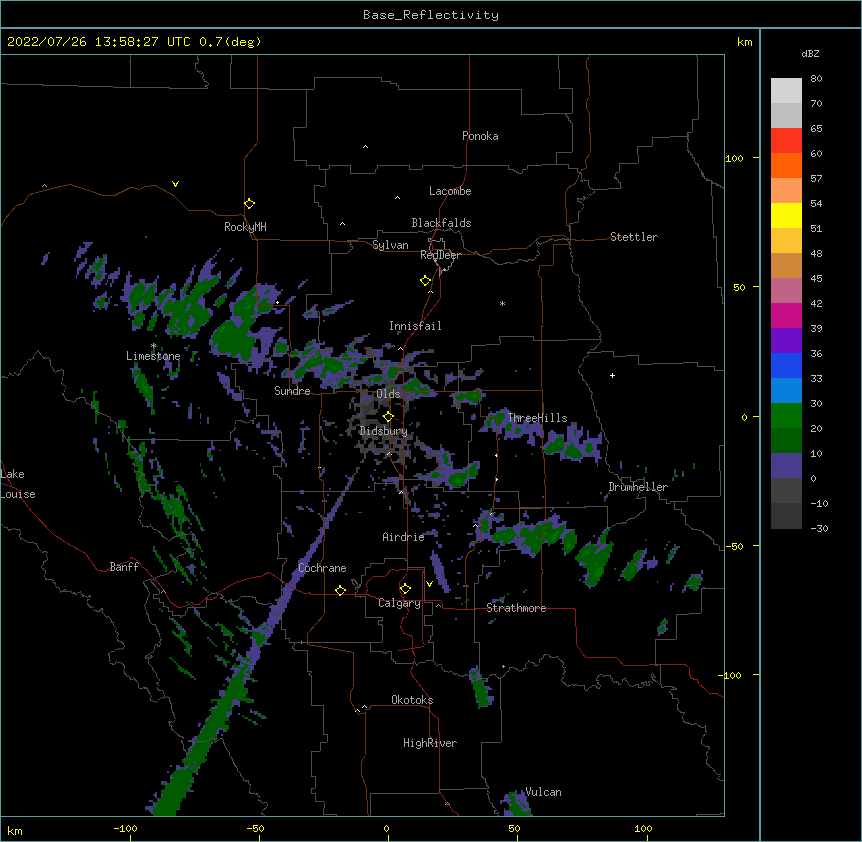Click the Sundre town label
862x842 pixels.
coord(292,391)
